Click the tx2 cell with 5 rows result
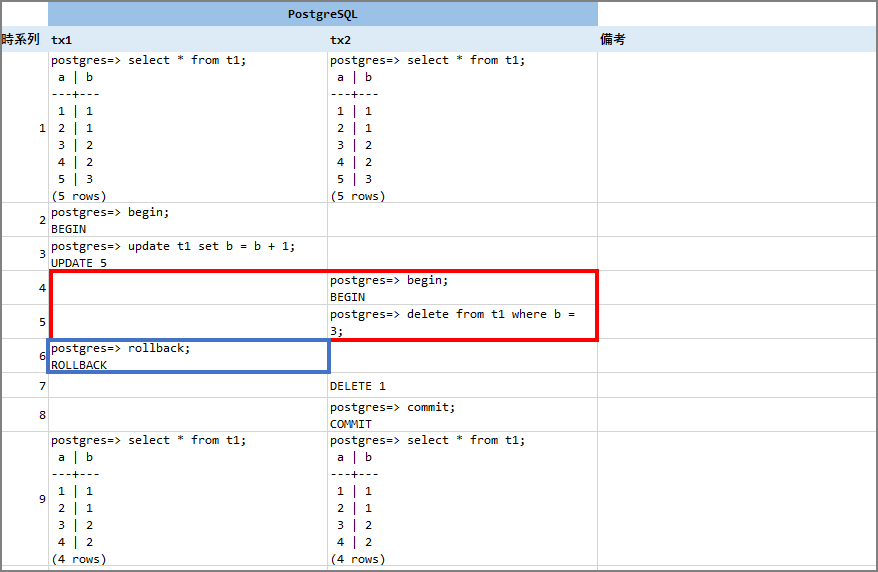 click(462, 128)
